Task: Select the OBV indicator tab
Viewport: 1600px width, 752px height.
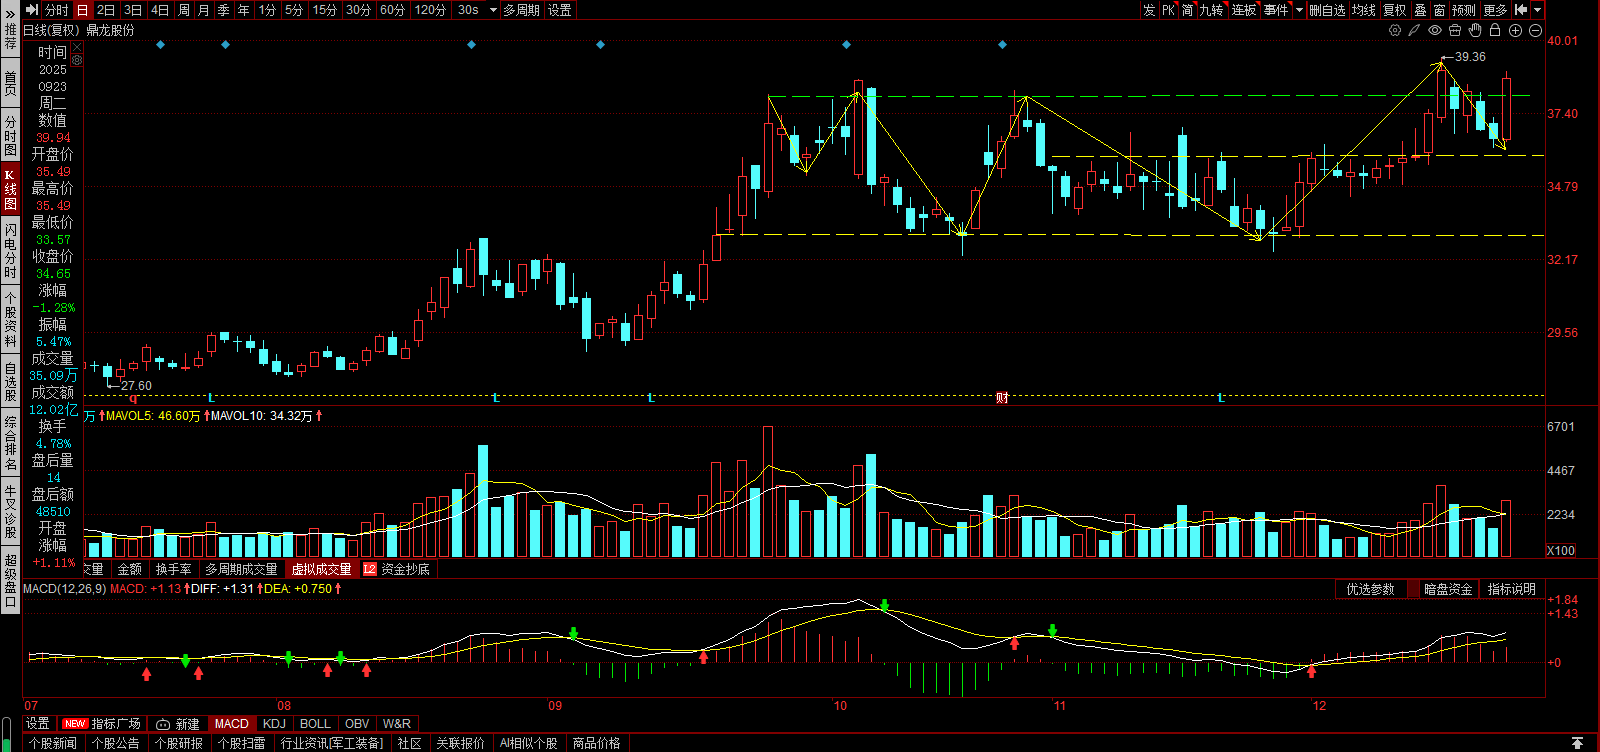Action: (357, 724)
